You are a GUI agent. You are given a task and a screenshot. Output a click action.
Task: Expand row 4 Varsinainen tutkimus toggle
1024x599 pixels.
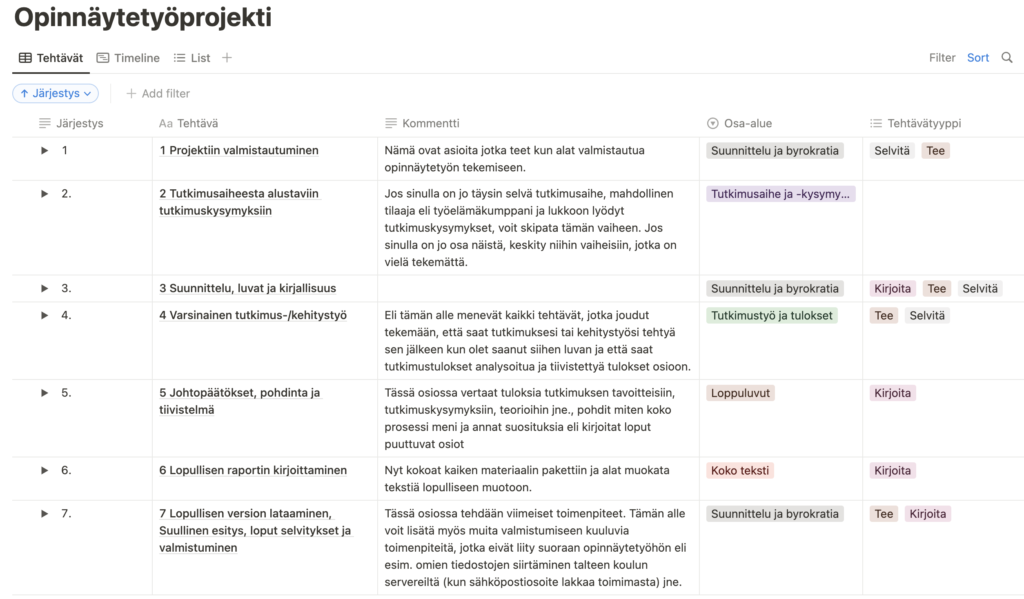pyautogui.click(x=44, y=316)
